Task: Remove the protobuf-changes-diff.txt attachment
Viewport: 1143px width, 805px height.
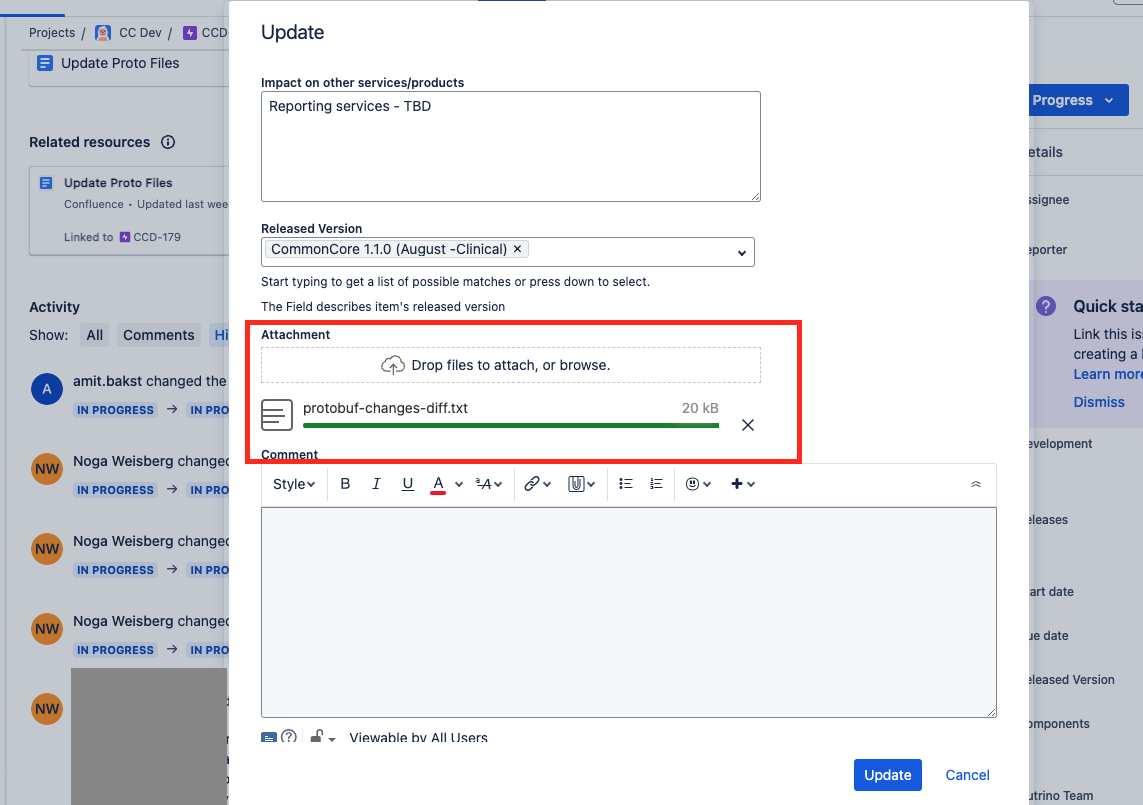Action: [748, 425]
